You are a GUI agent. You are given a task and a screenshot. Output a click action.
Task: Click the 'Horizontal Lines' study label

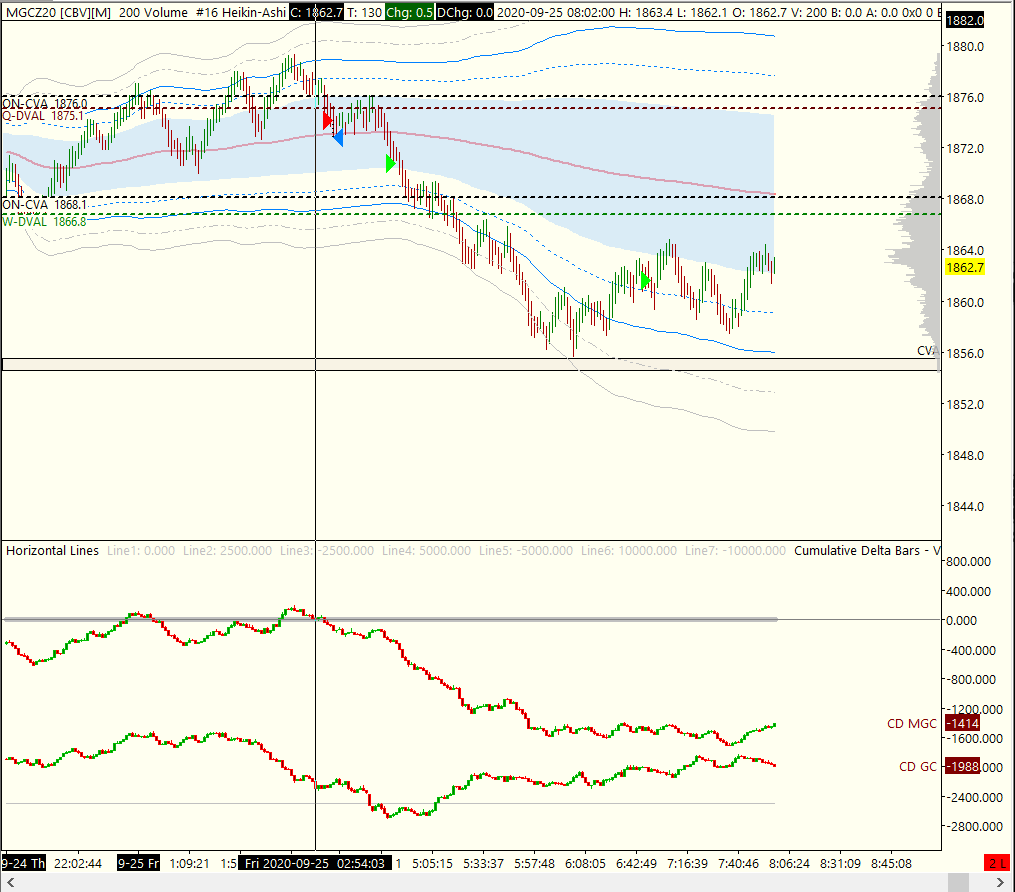(x=52, y=550)
